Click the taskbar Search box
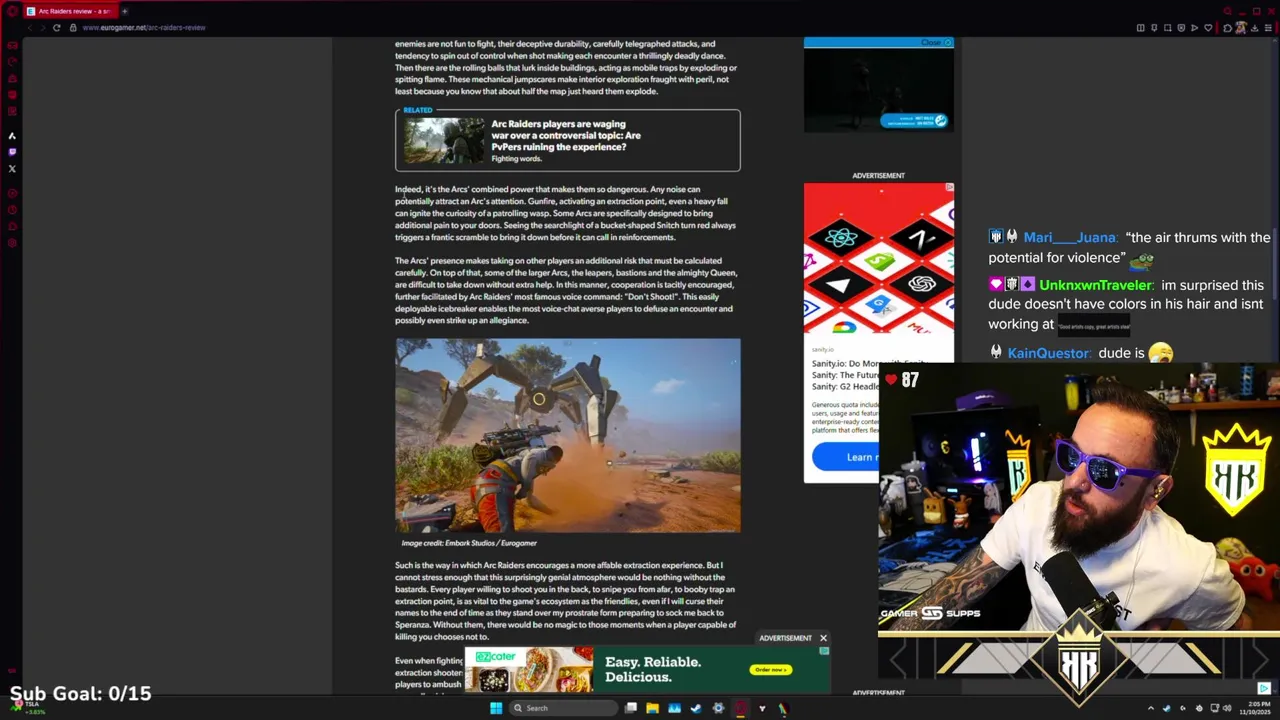 click(x=563, y=708)
